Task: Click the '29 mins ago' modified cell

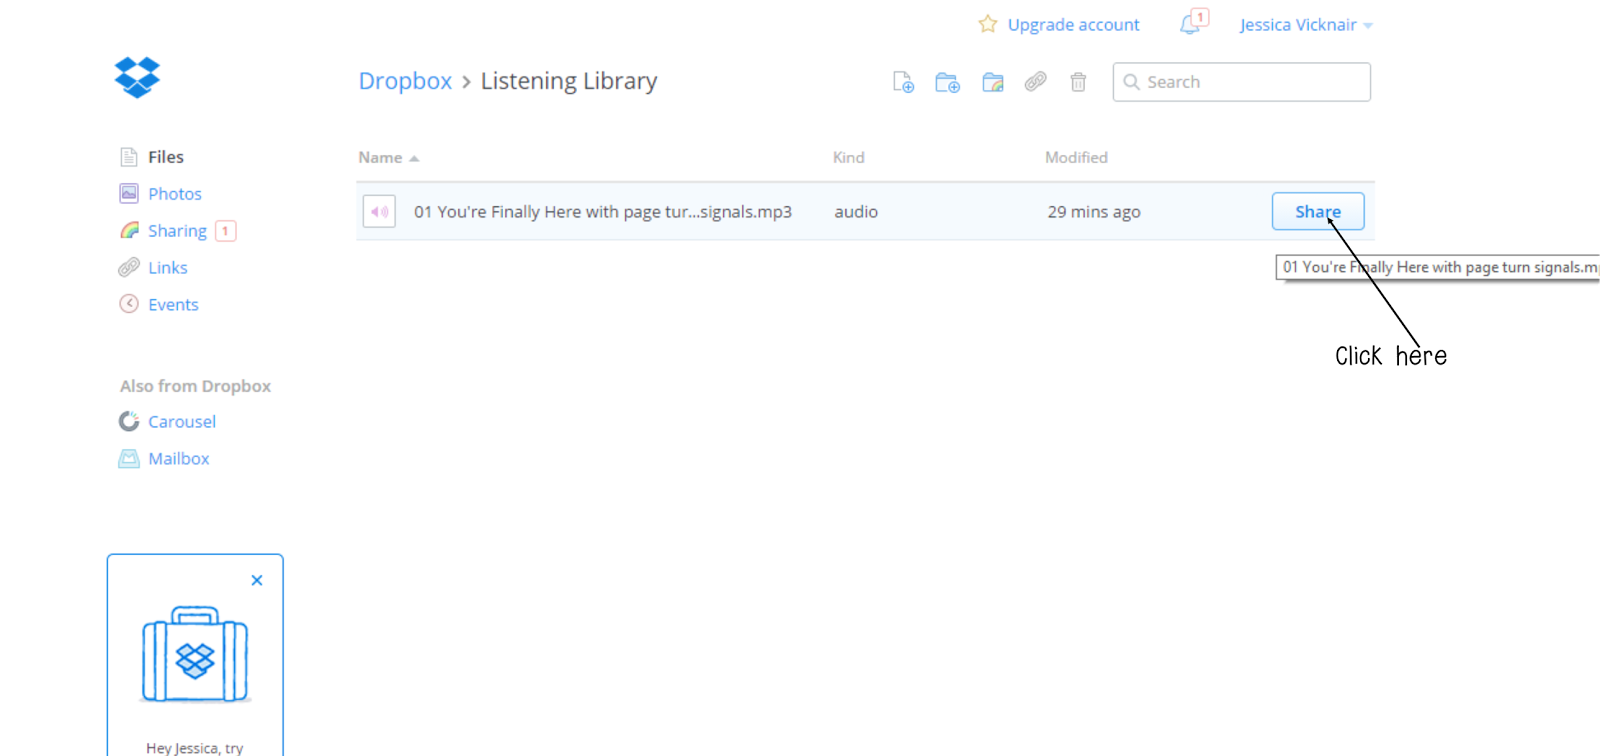Action: [x=1094, y=212]
